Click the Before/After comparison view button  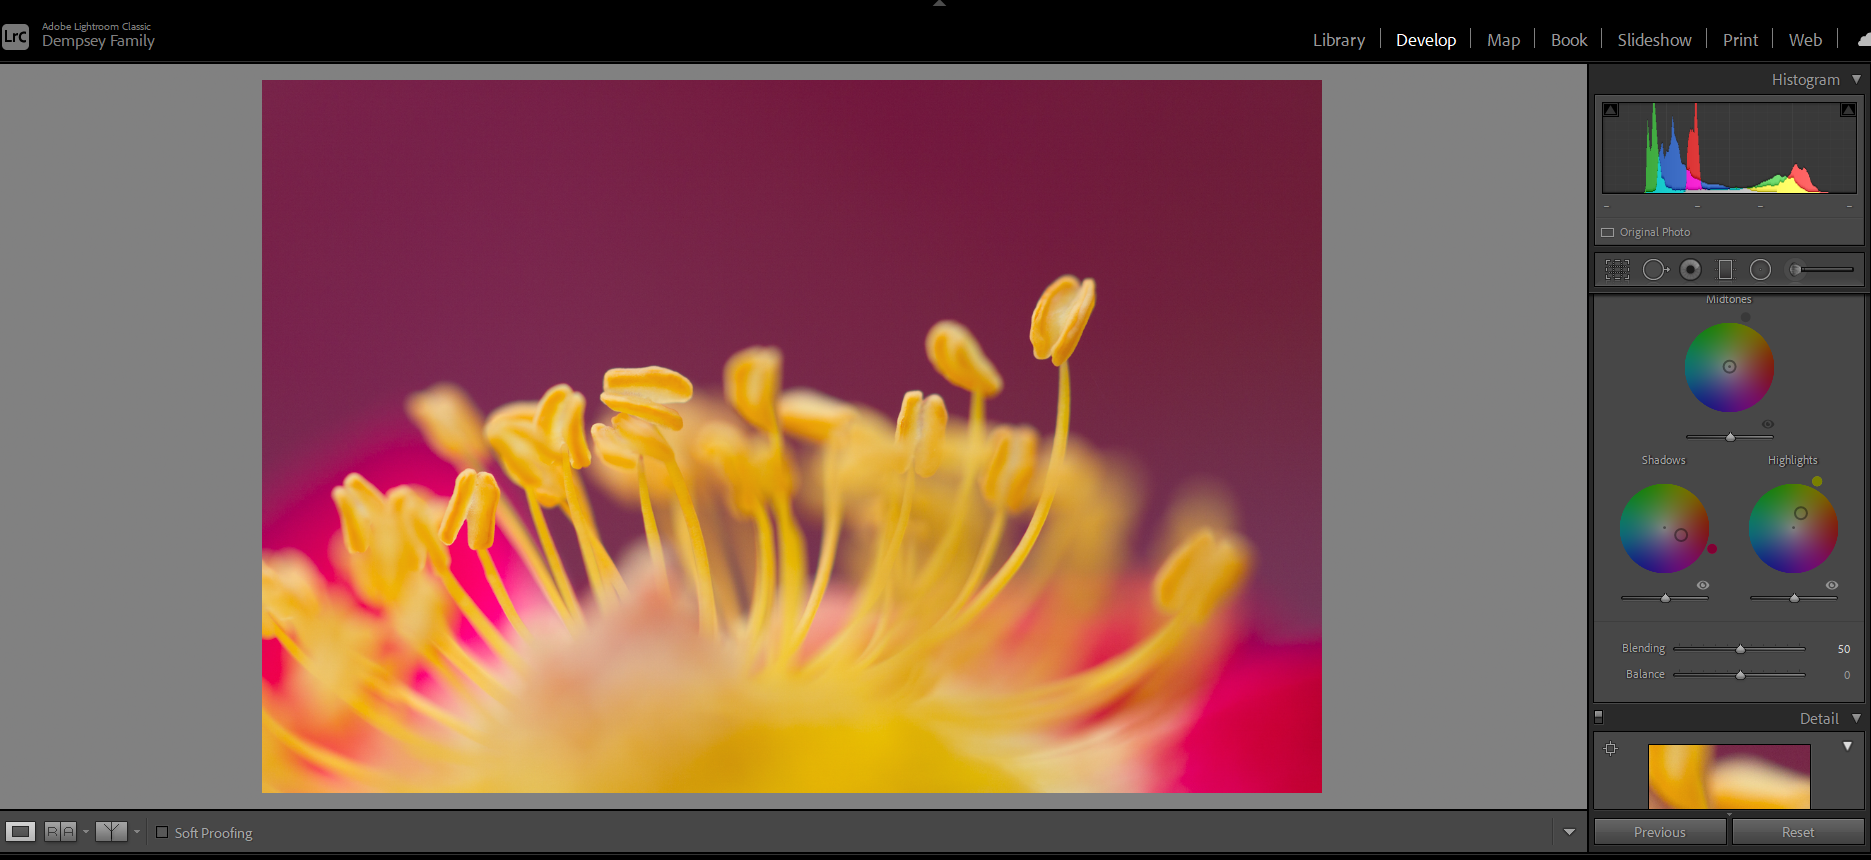tap(60, 832)
